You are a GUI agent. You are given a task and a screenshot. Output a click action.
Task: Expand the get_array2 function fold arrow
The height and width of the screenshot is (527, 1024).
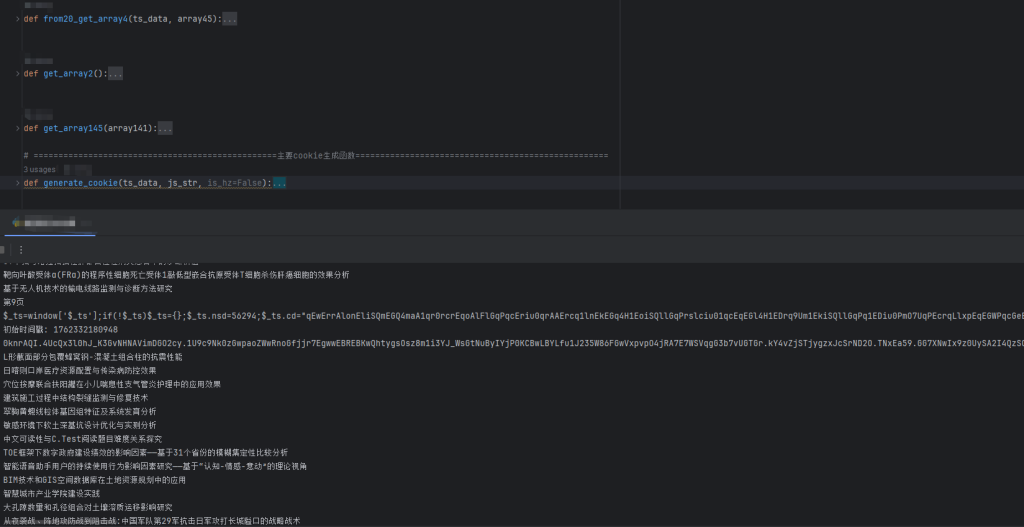[x=16, y=74]
